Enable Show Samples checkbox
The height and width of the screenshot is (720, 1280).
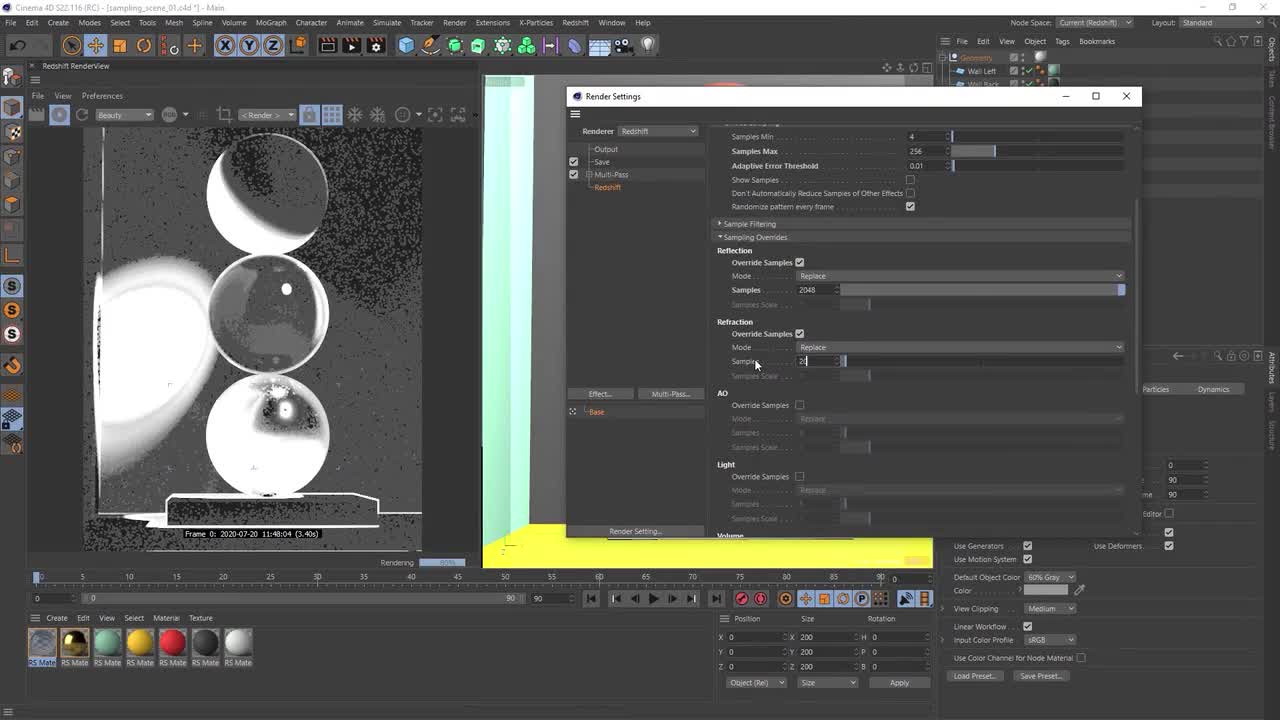click(x=910, y=180)
